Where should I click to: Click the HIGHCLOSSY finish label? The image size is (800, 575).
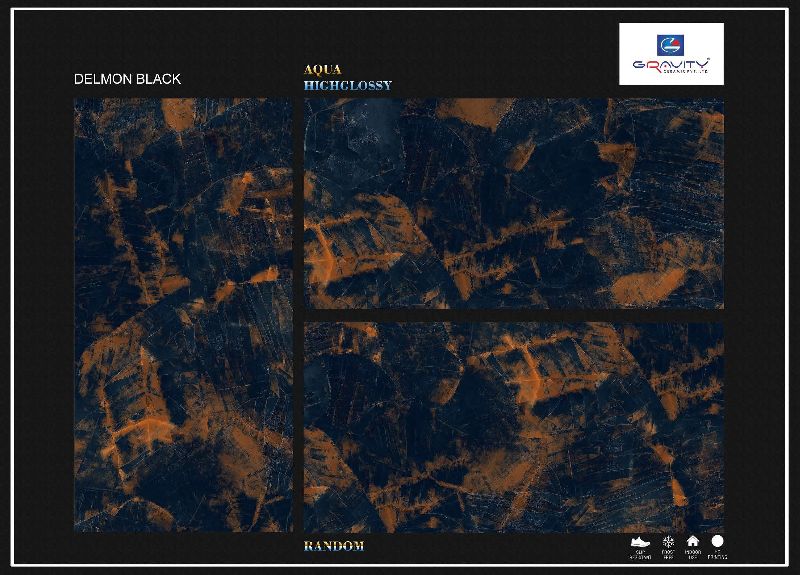point(347,86)
